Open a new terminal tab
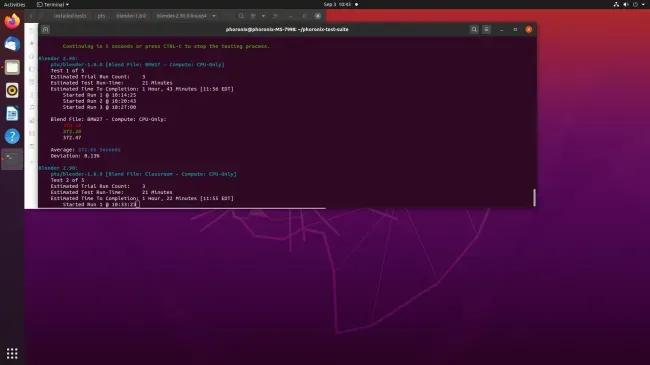650x365 pixels. tap(46, 29)
